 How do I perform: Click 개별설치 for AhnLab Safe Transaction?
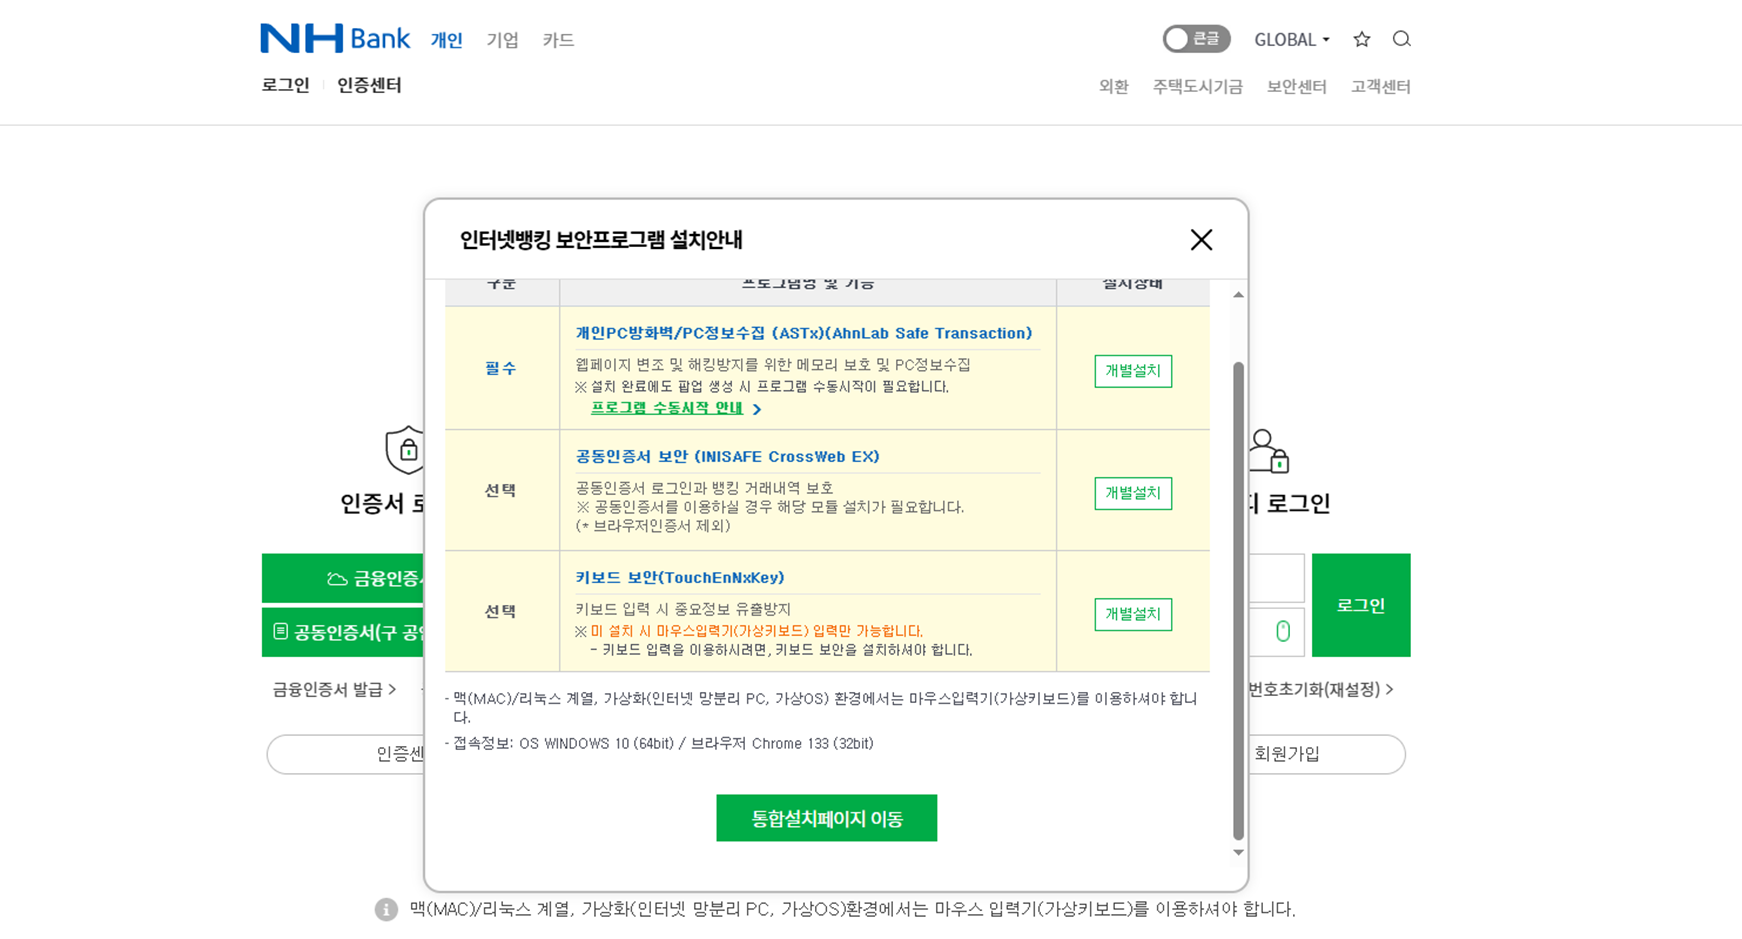tap(1133, 371)
